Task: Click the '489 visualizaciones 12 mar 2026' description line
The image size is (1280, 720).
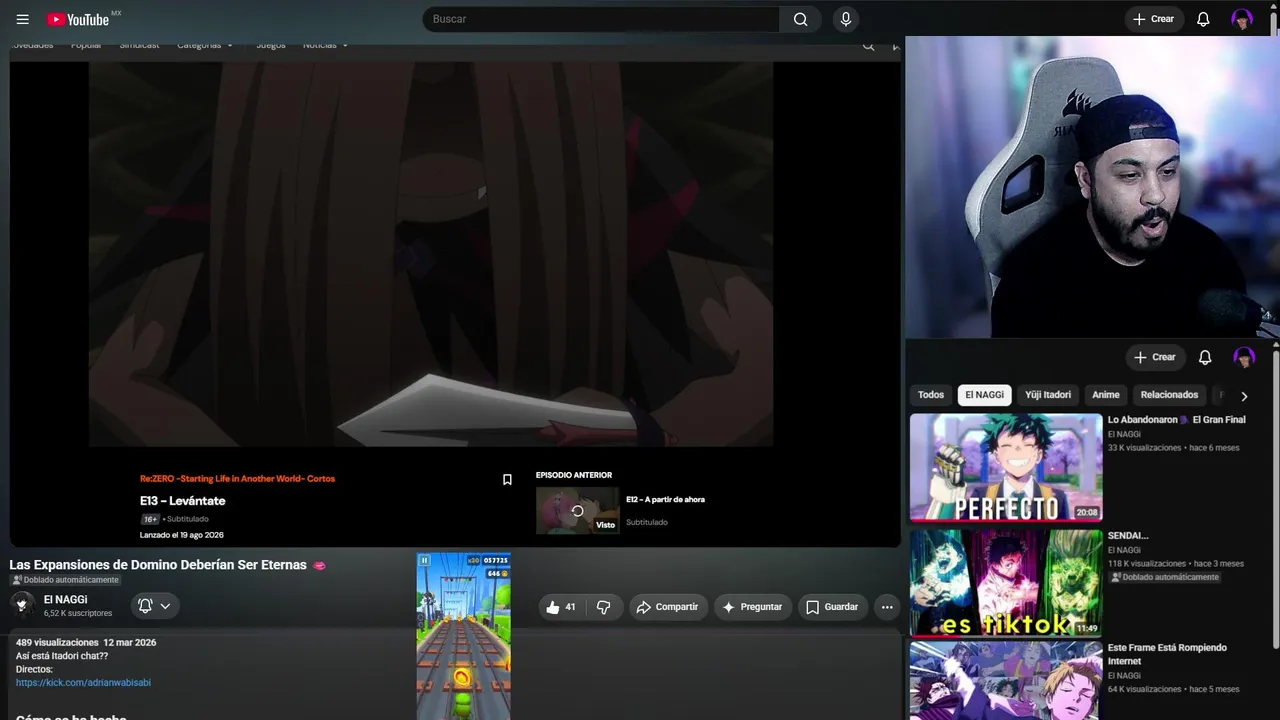Action: click(x=86, y=642)
